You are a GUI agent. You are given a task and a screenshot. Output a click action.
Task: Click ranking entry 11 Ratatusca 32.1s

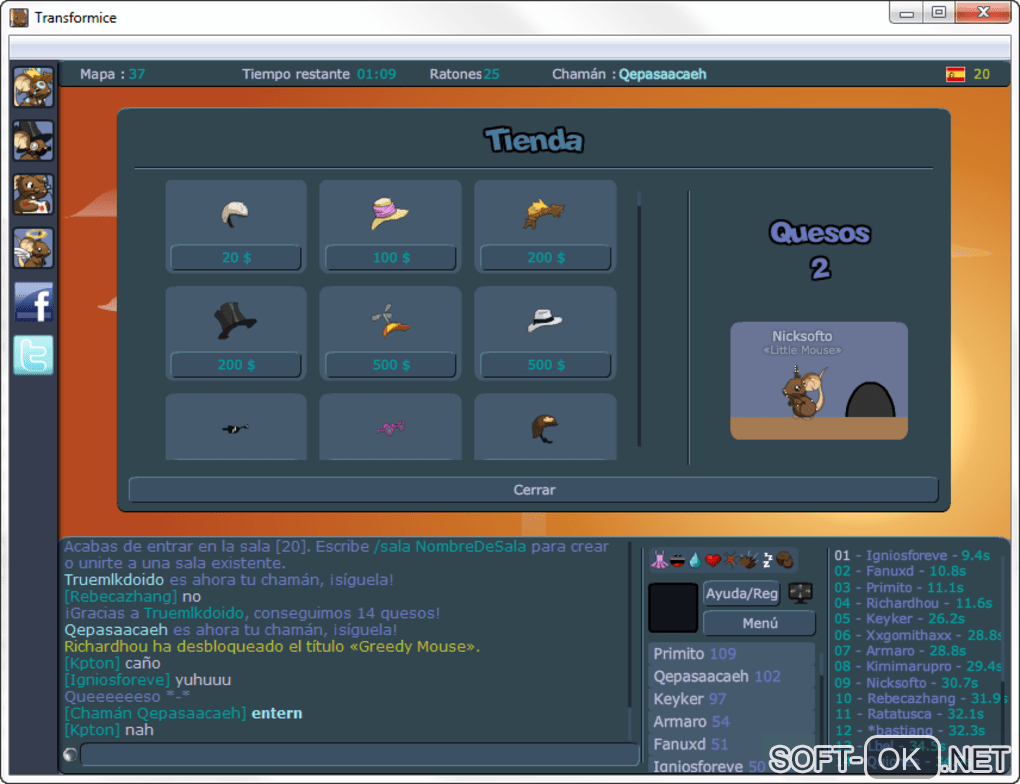(x=909, y=714)
